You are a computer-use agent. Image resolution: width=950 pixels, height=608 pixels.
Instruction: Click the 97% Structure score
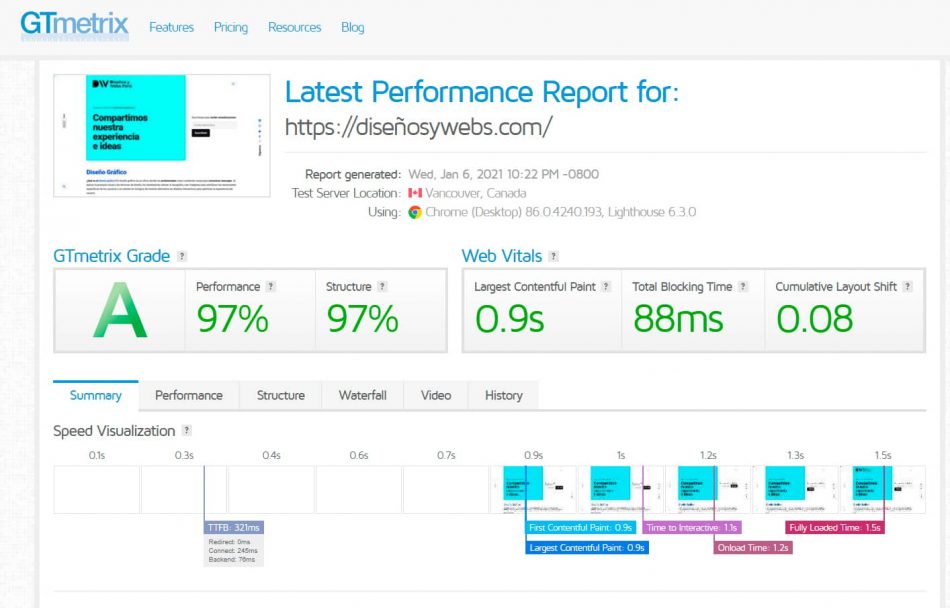362,319
